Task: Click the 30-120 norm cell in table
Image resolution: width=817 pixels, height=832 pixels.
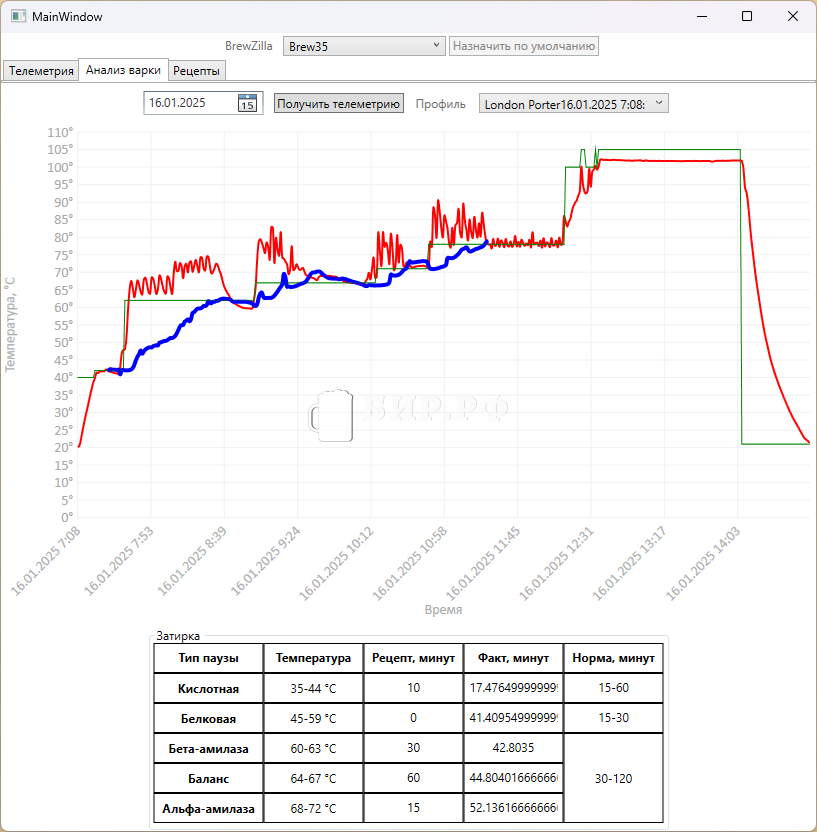Action: pos(613,778)
